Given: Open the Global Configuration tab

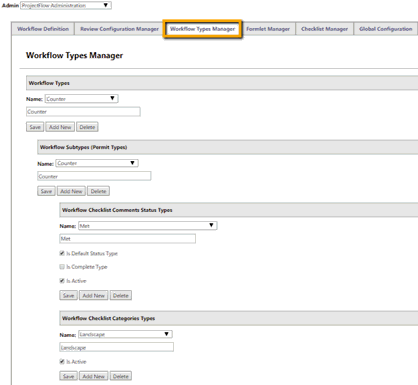Looking at the screenshot, I should (386, 29).
